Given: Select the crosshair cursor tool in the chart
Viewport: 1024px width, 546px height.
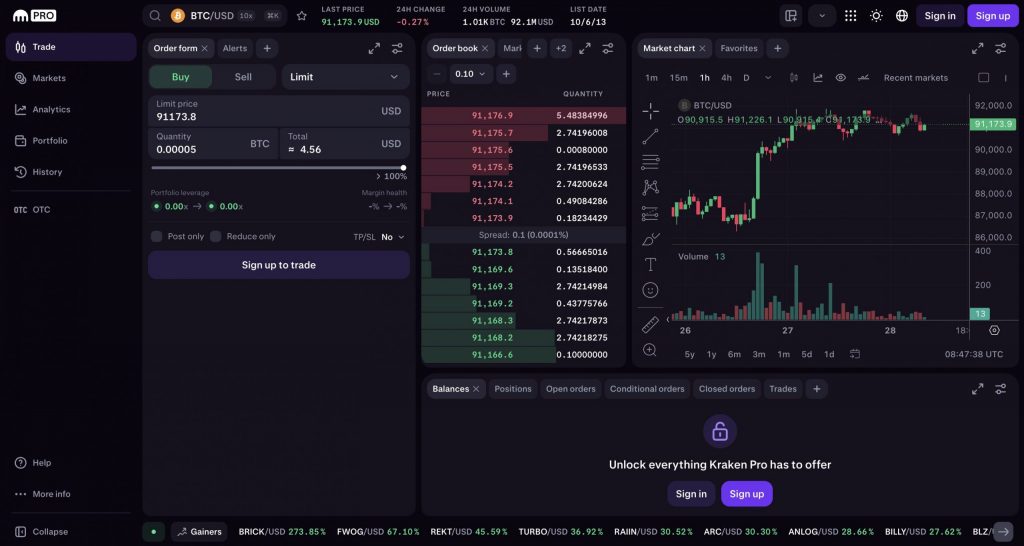Looking at the screenshot, I should (x=650, y=111).
